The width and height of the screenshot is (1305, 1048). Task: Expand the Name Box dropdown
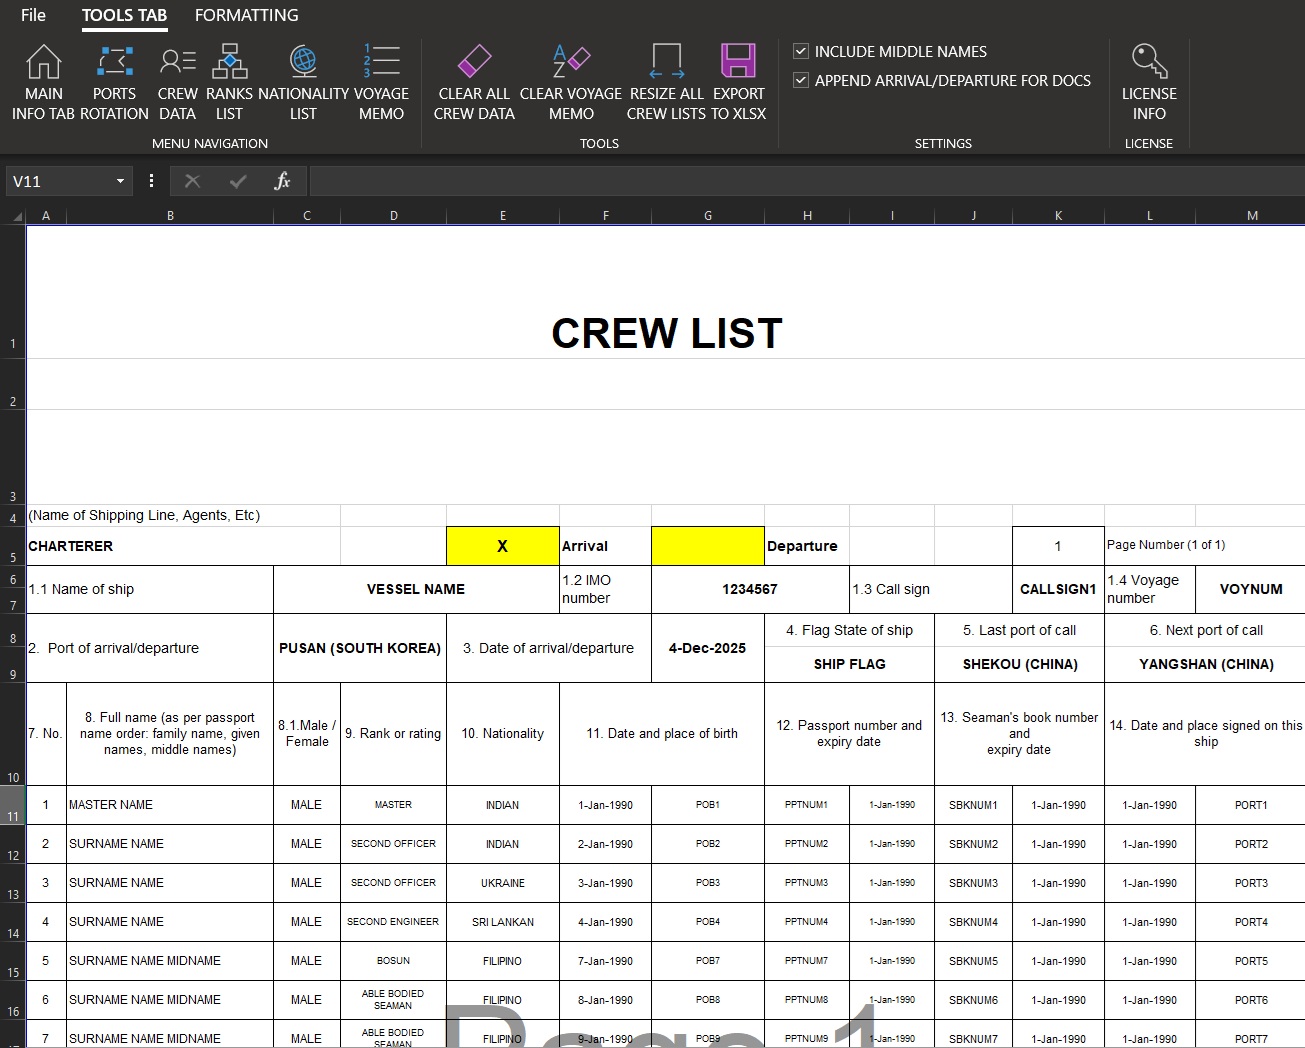[x=120, y=181]
